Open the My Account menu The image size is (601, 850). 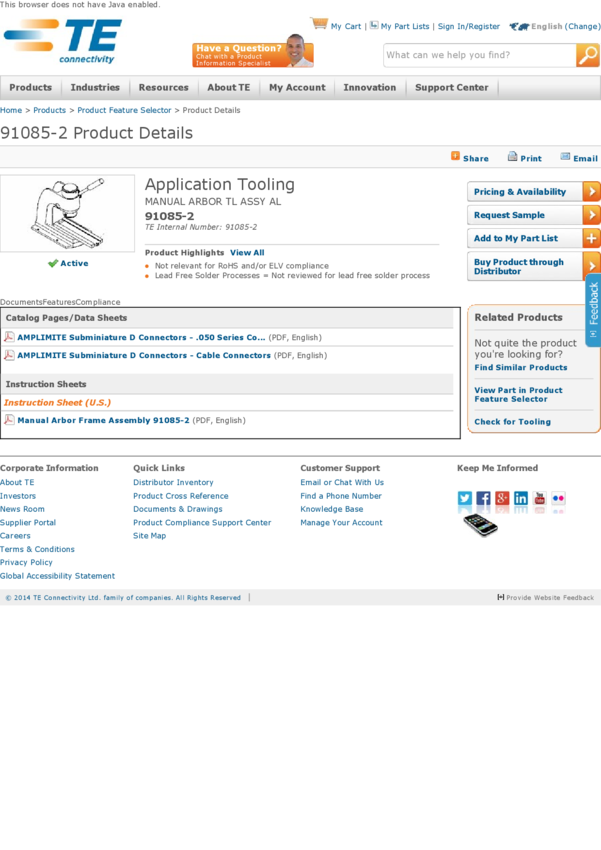(297, 87)
